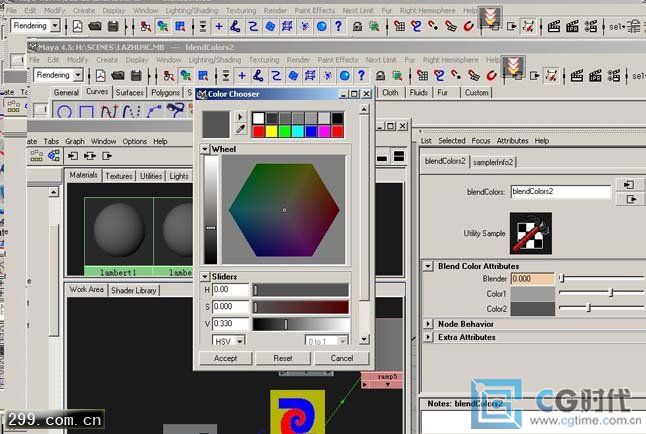Click the load attributes arrow button beside blendColors name

tap(629, 185)
